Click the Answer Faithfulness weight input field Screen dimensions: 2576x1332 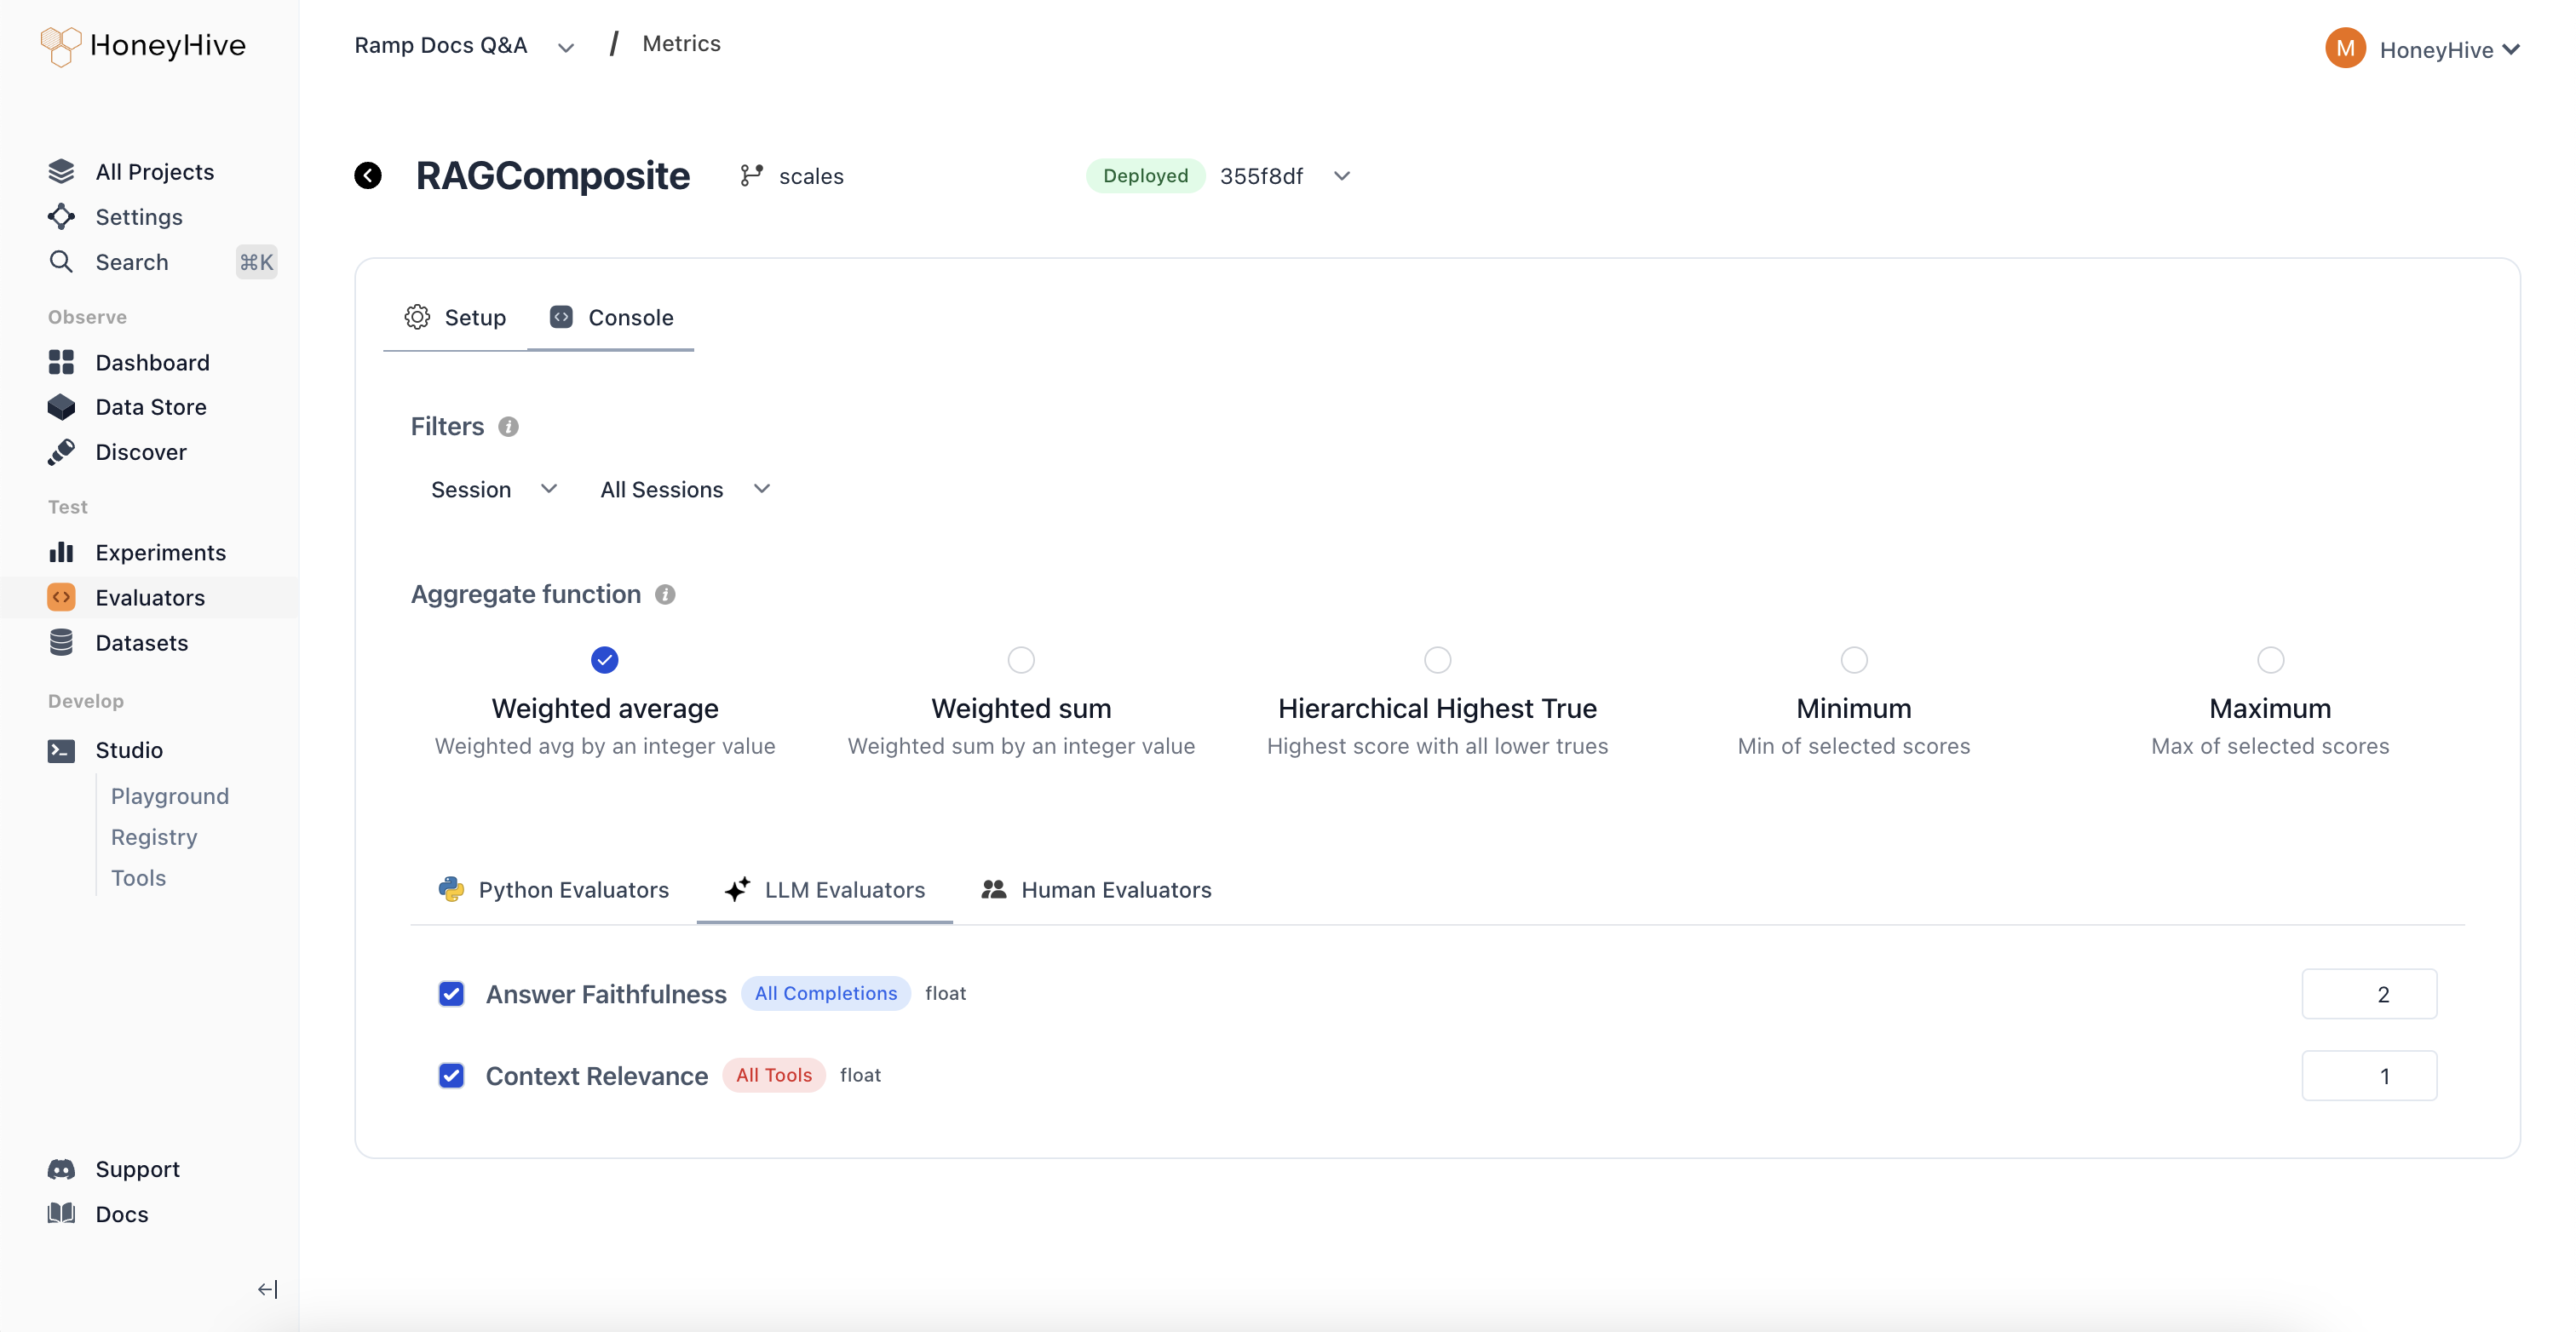coord(2368,994)
